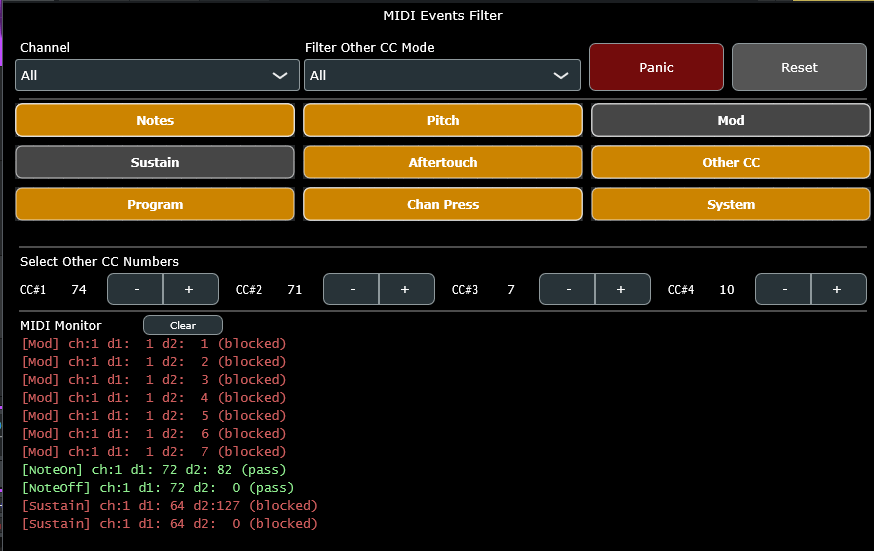Toggle the System filter button

pyautogui.click(x=730, y=204)
